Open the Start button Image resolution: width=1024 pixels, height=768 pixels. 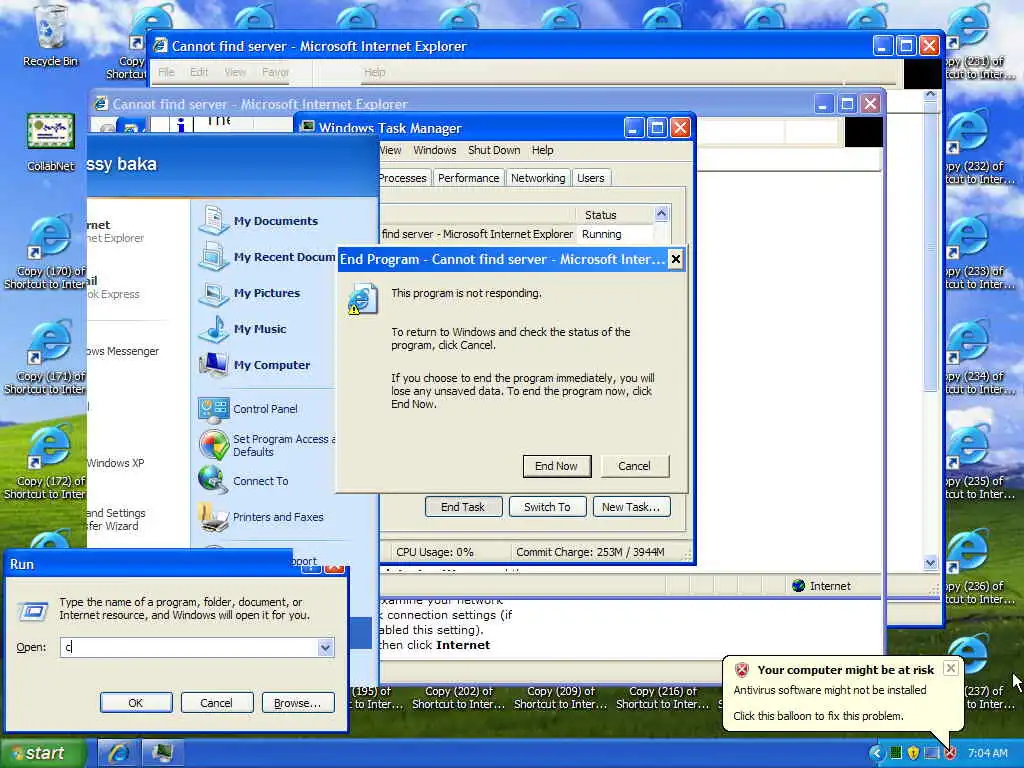(x=43, y=753)
